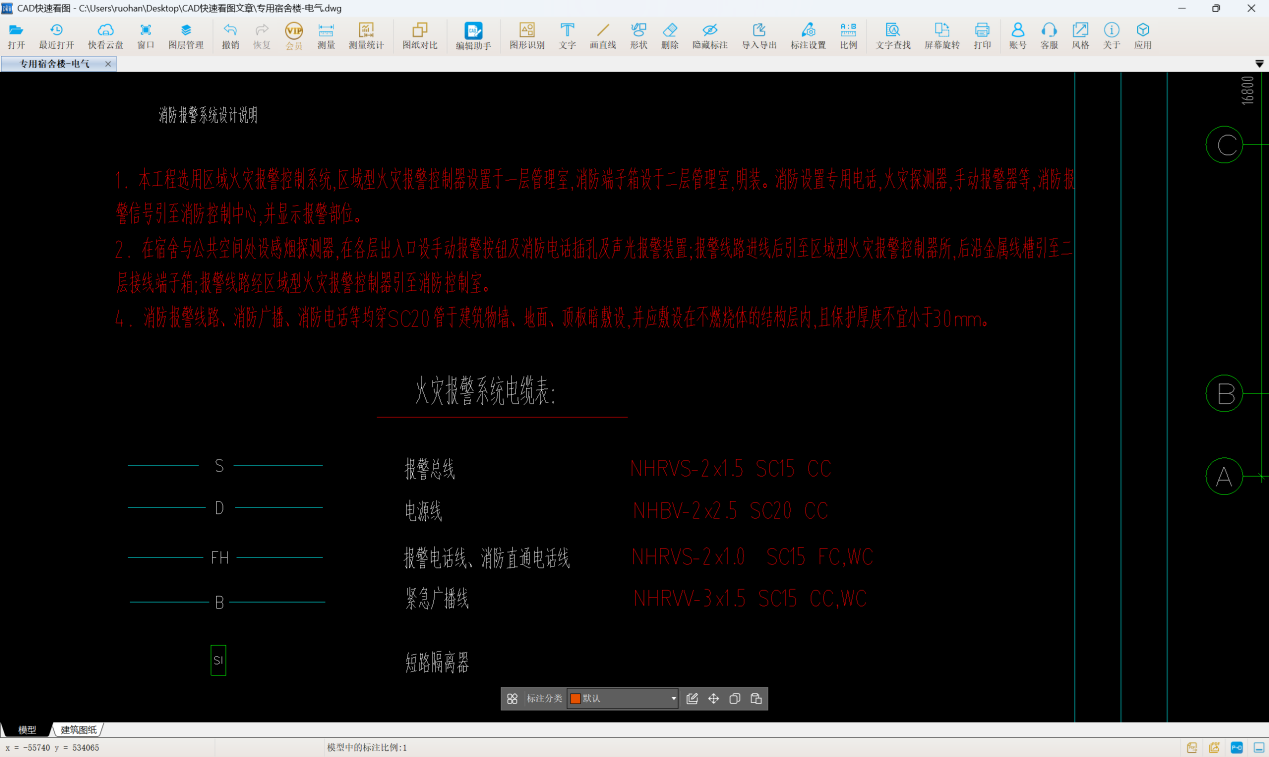Image resolution: width=1269 pixels, height=757 pixels.
Task: Open 图纸对比 drawing comparison
Action: point(419,36)
